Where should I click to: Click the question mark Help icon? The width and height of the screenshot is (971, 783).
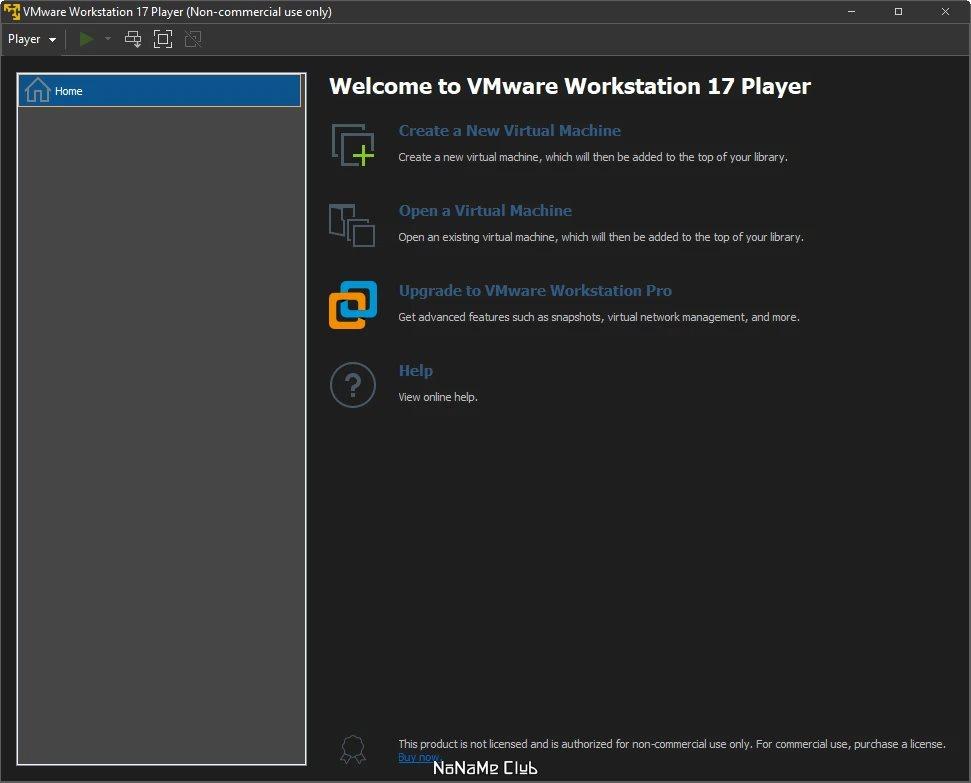[353, 385]
